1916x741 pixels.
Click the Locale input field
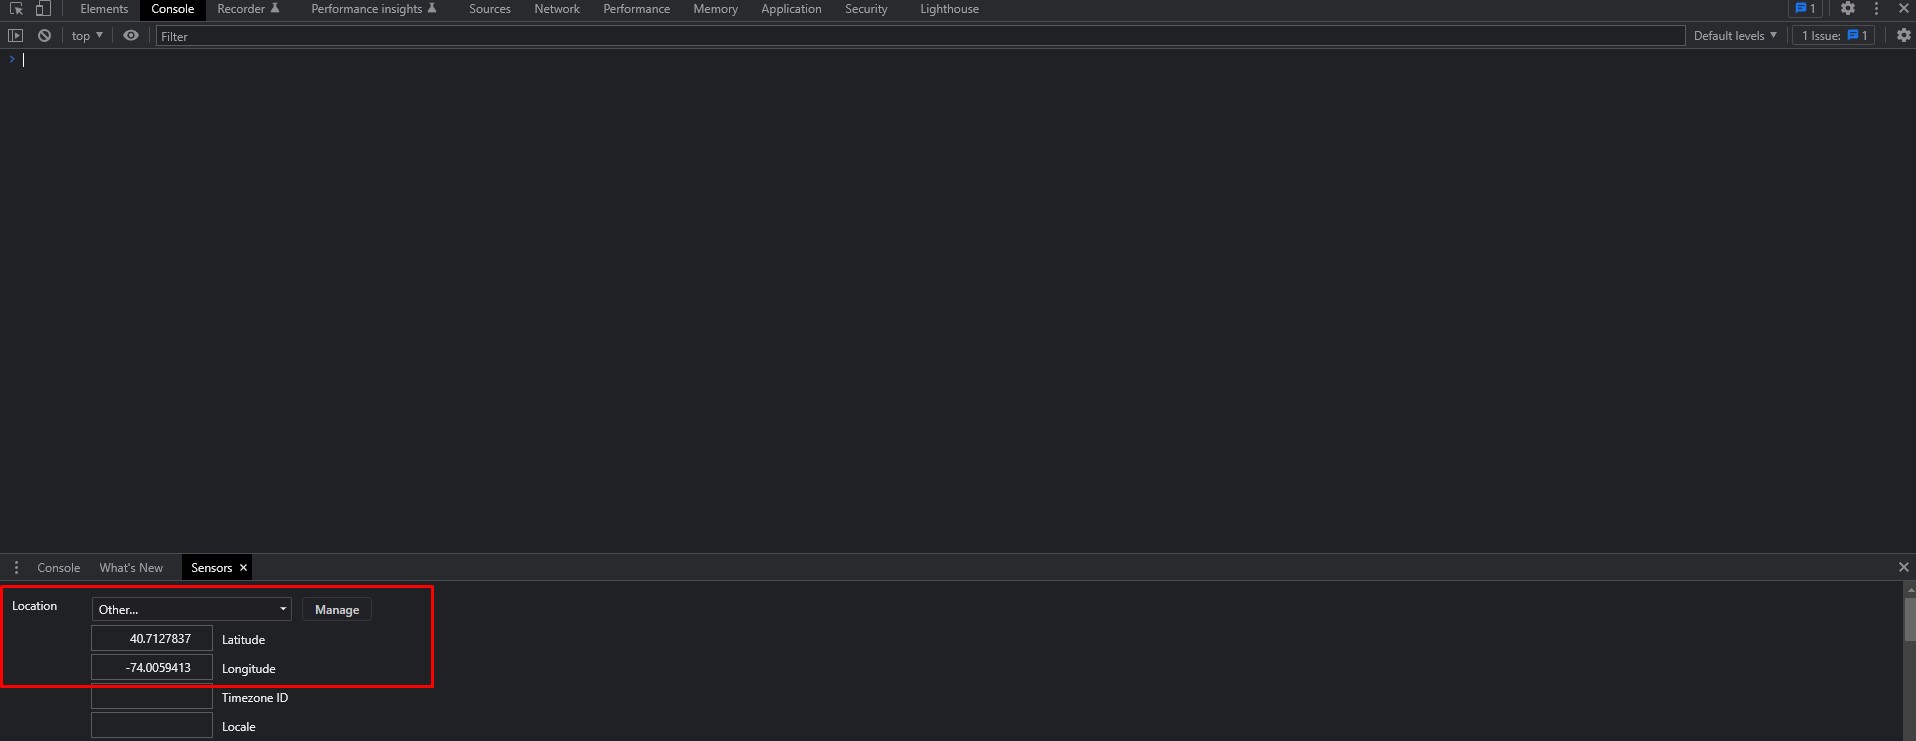point(152,726)
